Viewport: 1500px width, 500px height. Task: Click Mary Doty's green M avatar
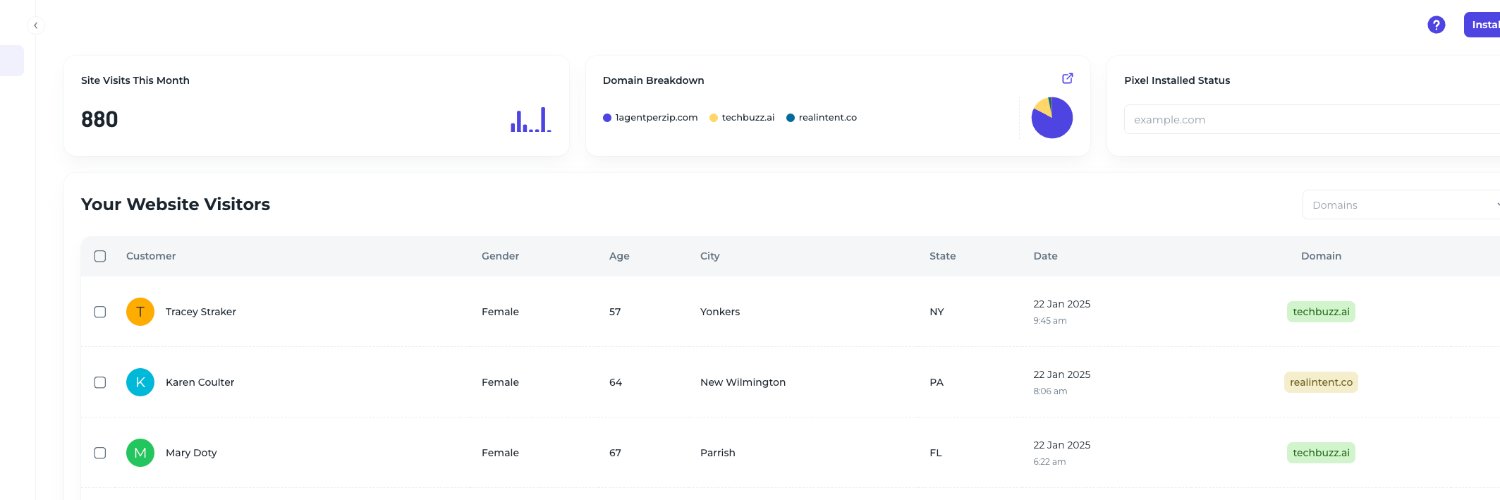140,453
